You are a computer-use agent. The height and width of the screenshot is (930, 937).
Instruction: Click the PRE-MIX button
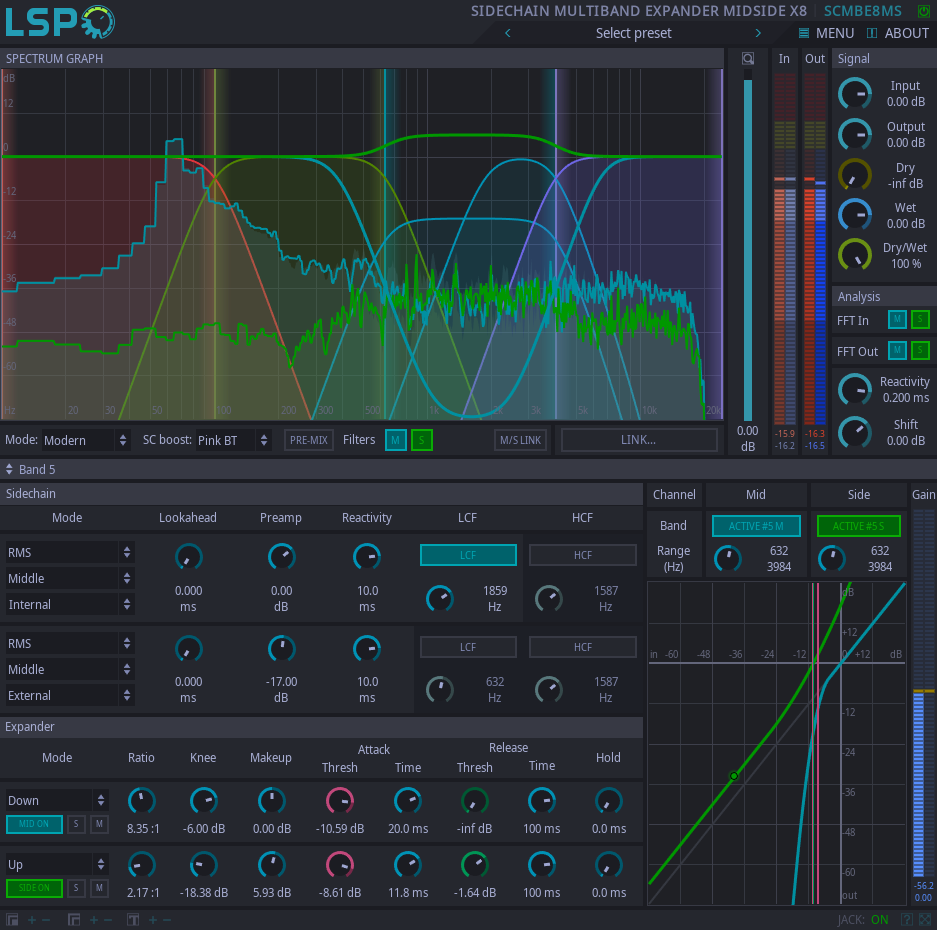[x=309, y=440]
